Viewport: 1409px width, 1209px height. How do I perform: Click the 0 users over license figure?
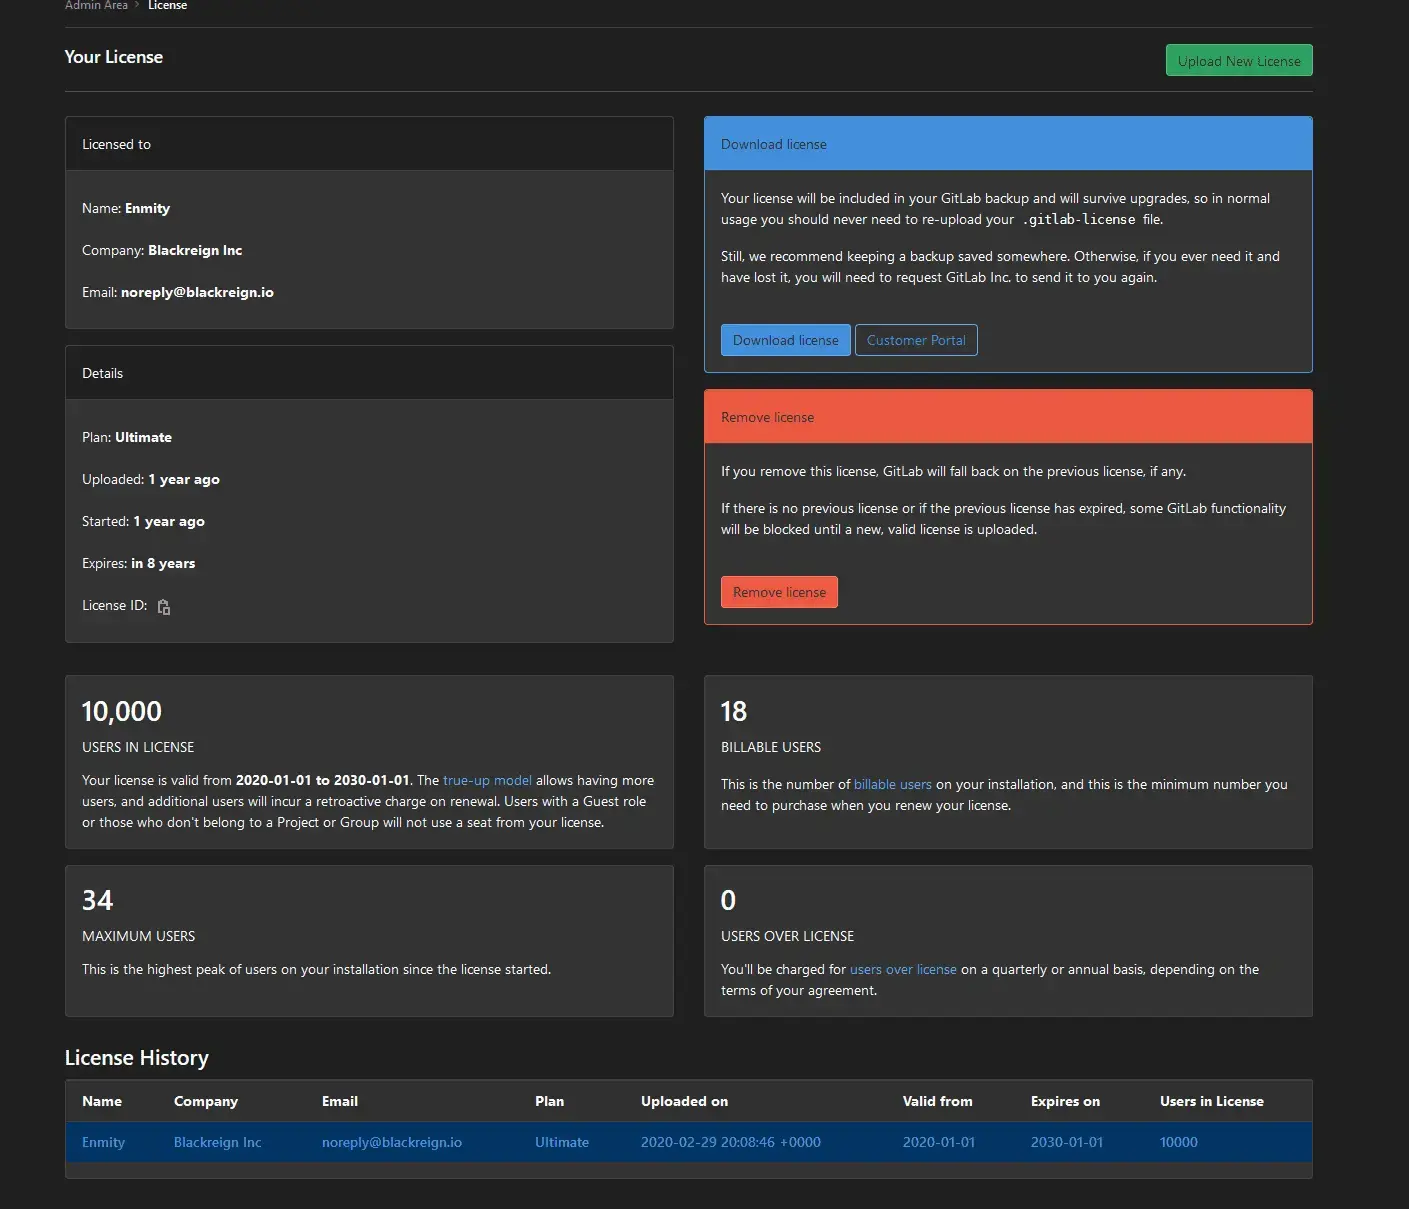[728, 900]
